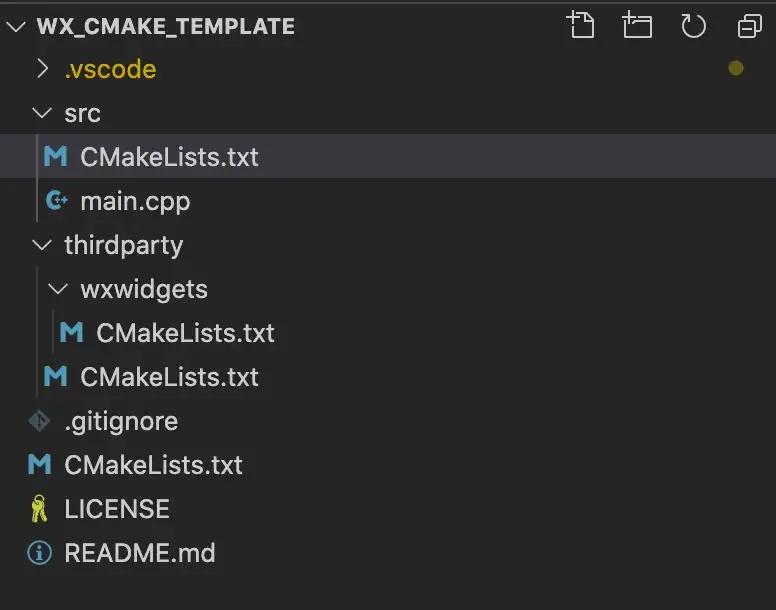Screen dimensions: 776x610
Task: Refresh the Explorer tree
Action: point(693,26)
